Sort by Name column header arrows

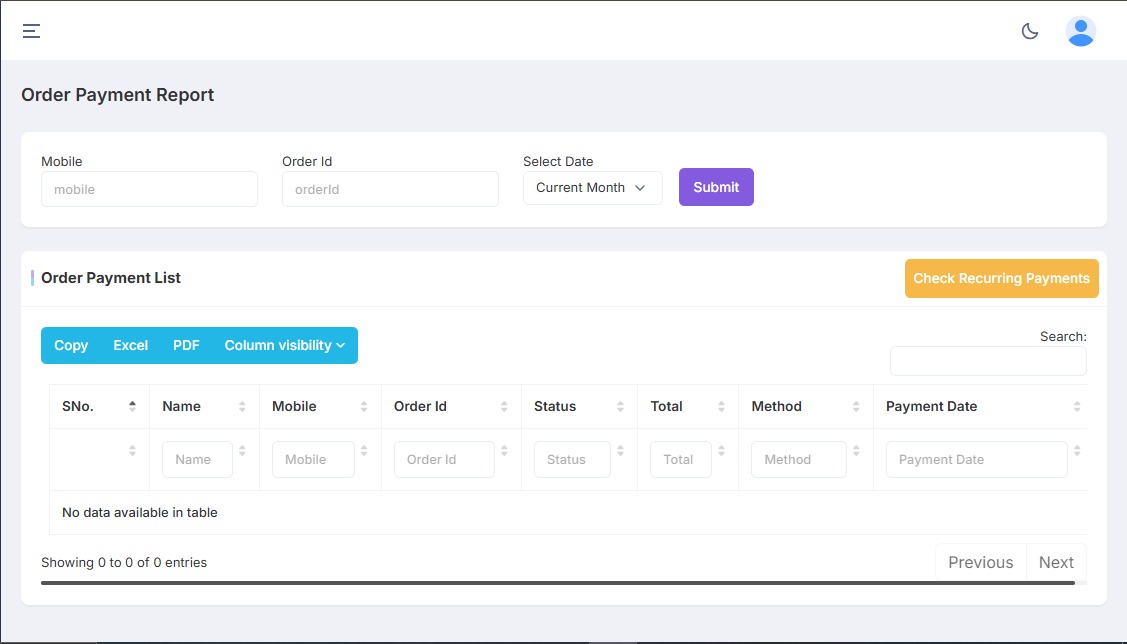pyautogui.click(x=242, y=406)
